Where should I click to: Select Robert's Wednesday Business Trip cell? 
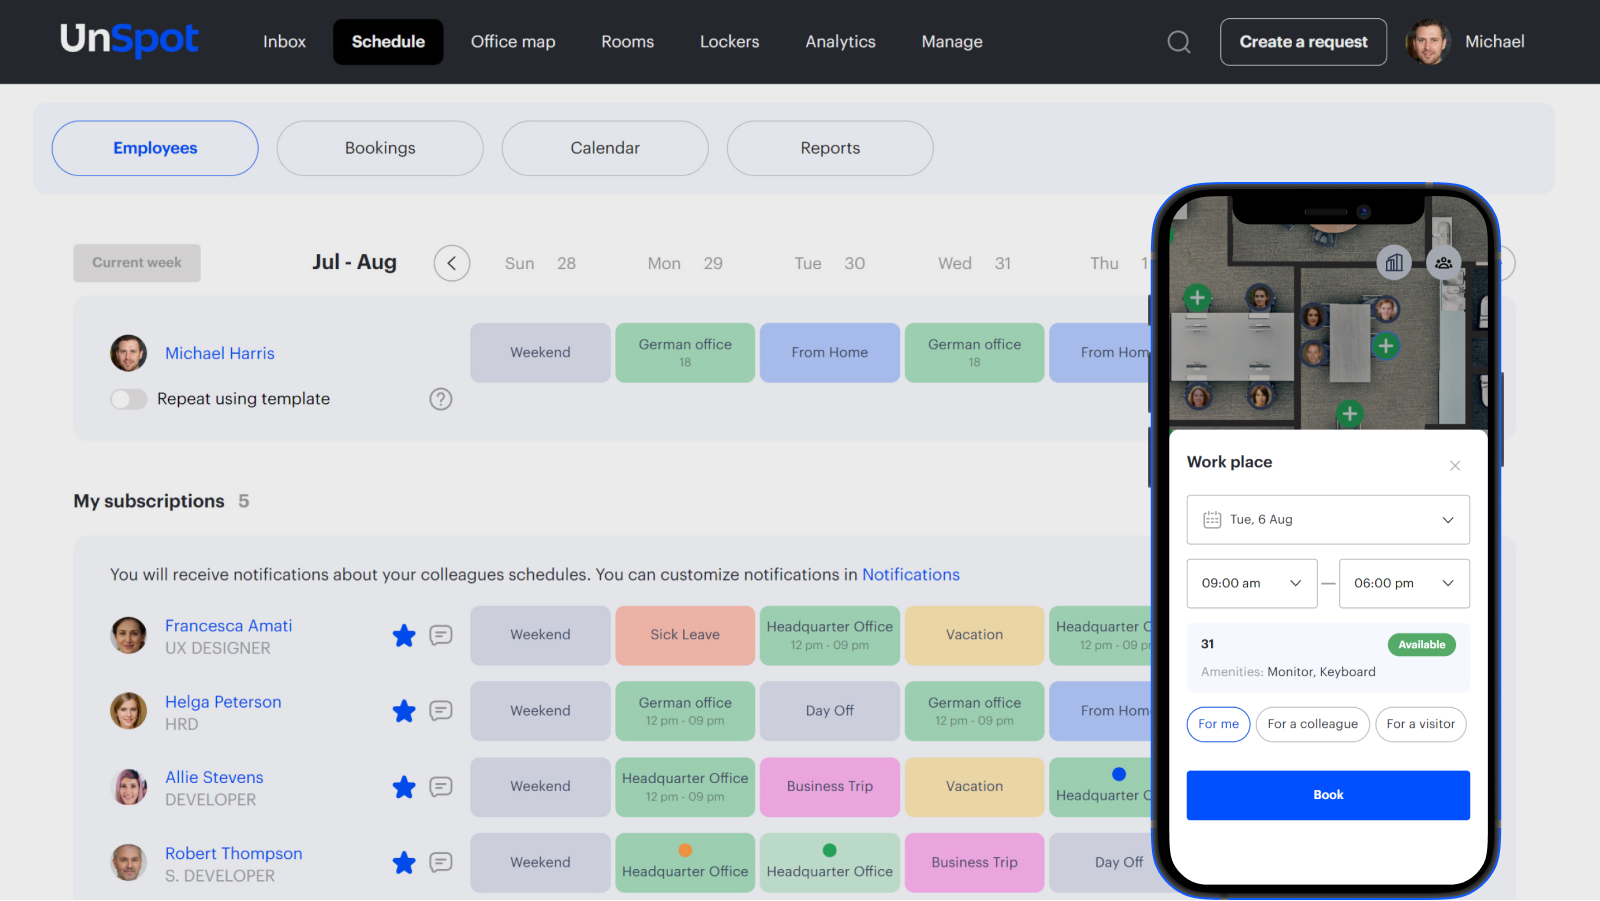[x=975, y=862]
